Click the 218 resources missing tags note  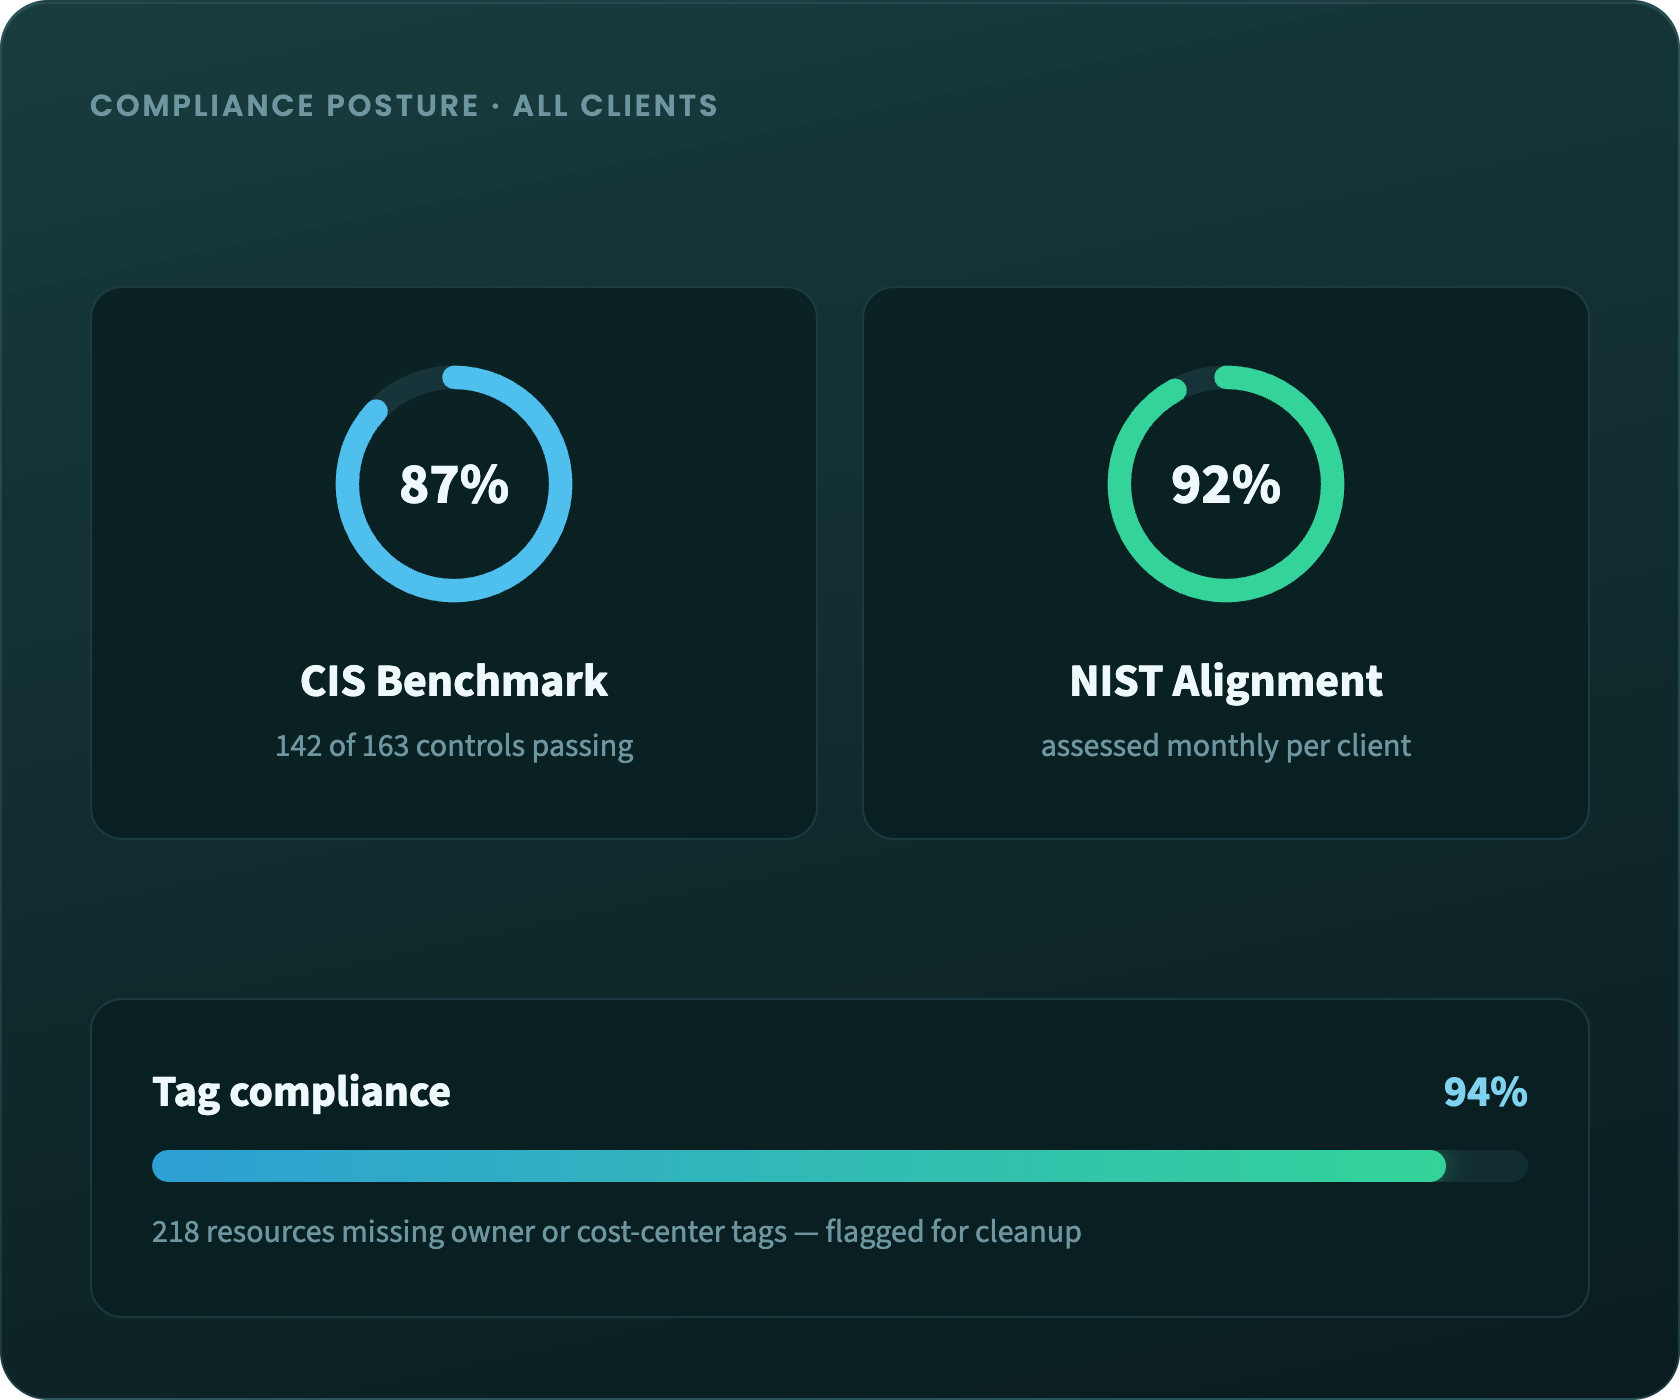pyautogui.click(x=616, y=1232)
